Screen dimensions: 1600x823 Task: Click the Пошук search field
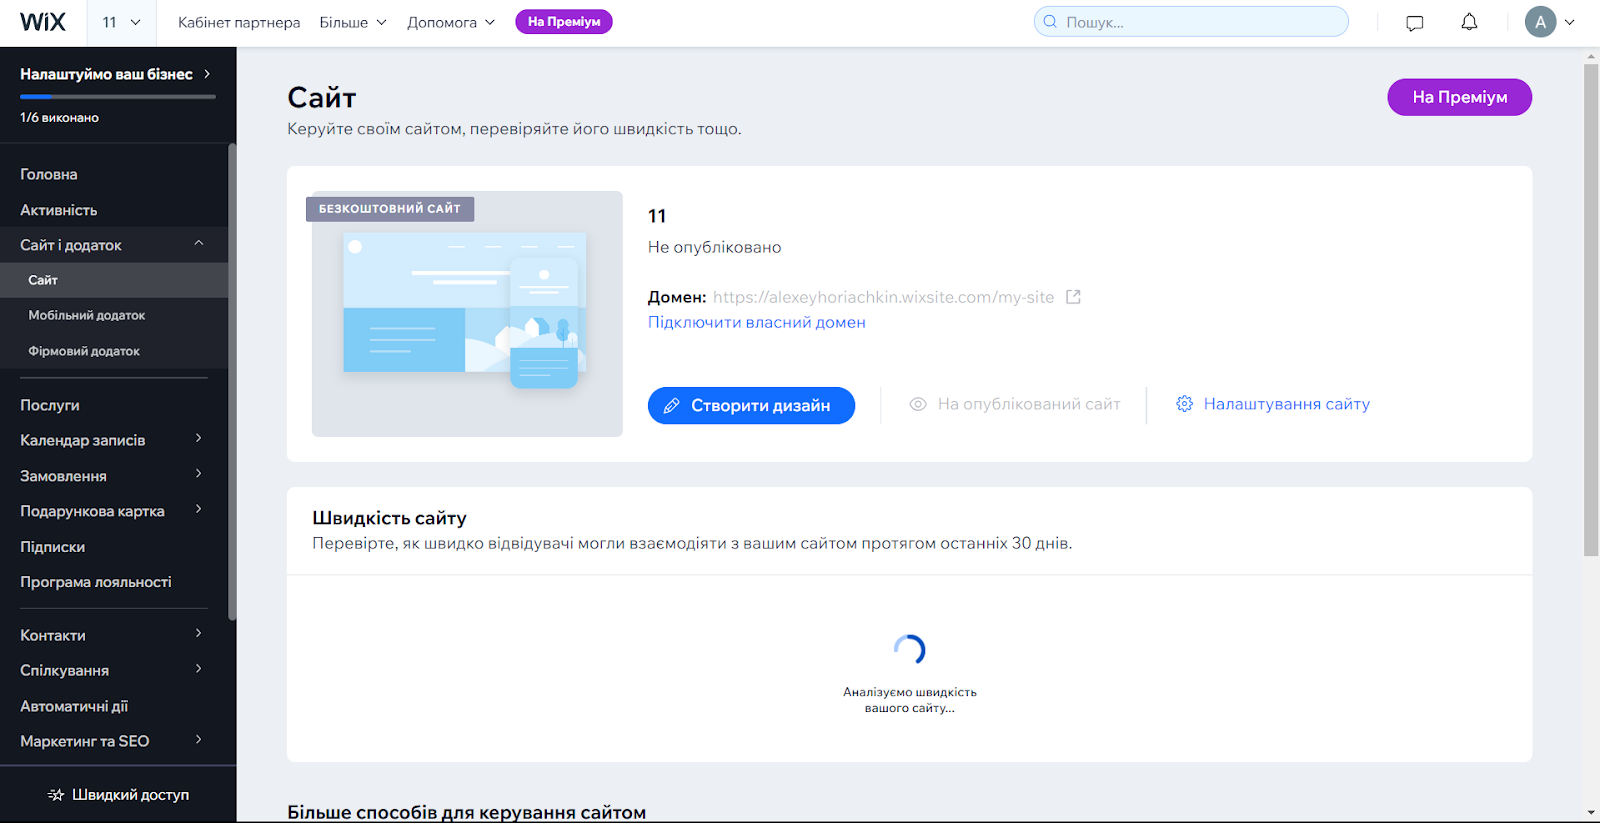pyautogui.click(x=1190, y=22)
